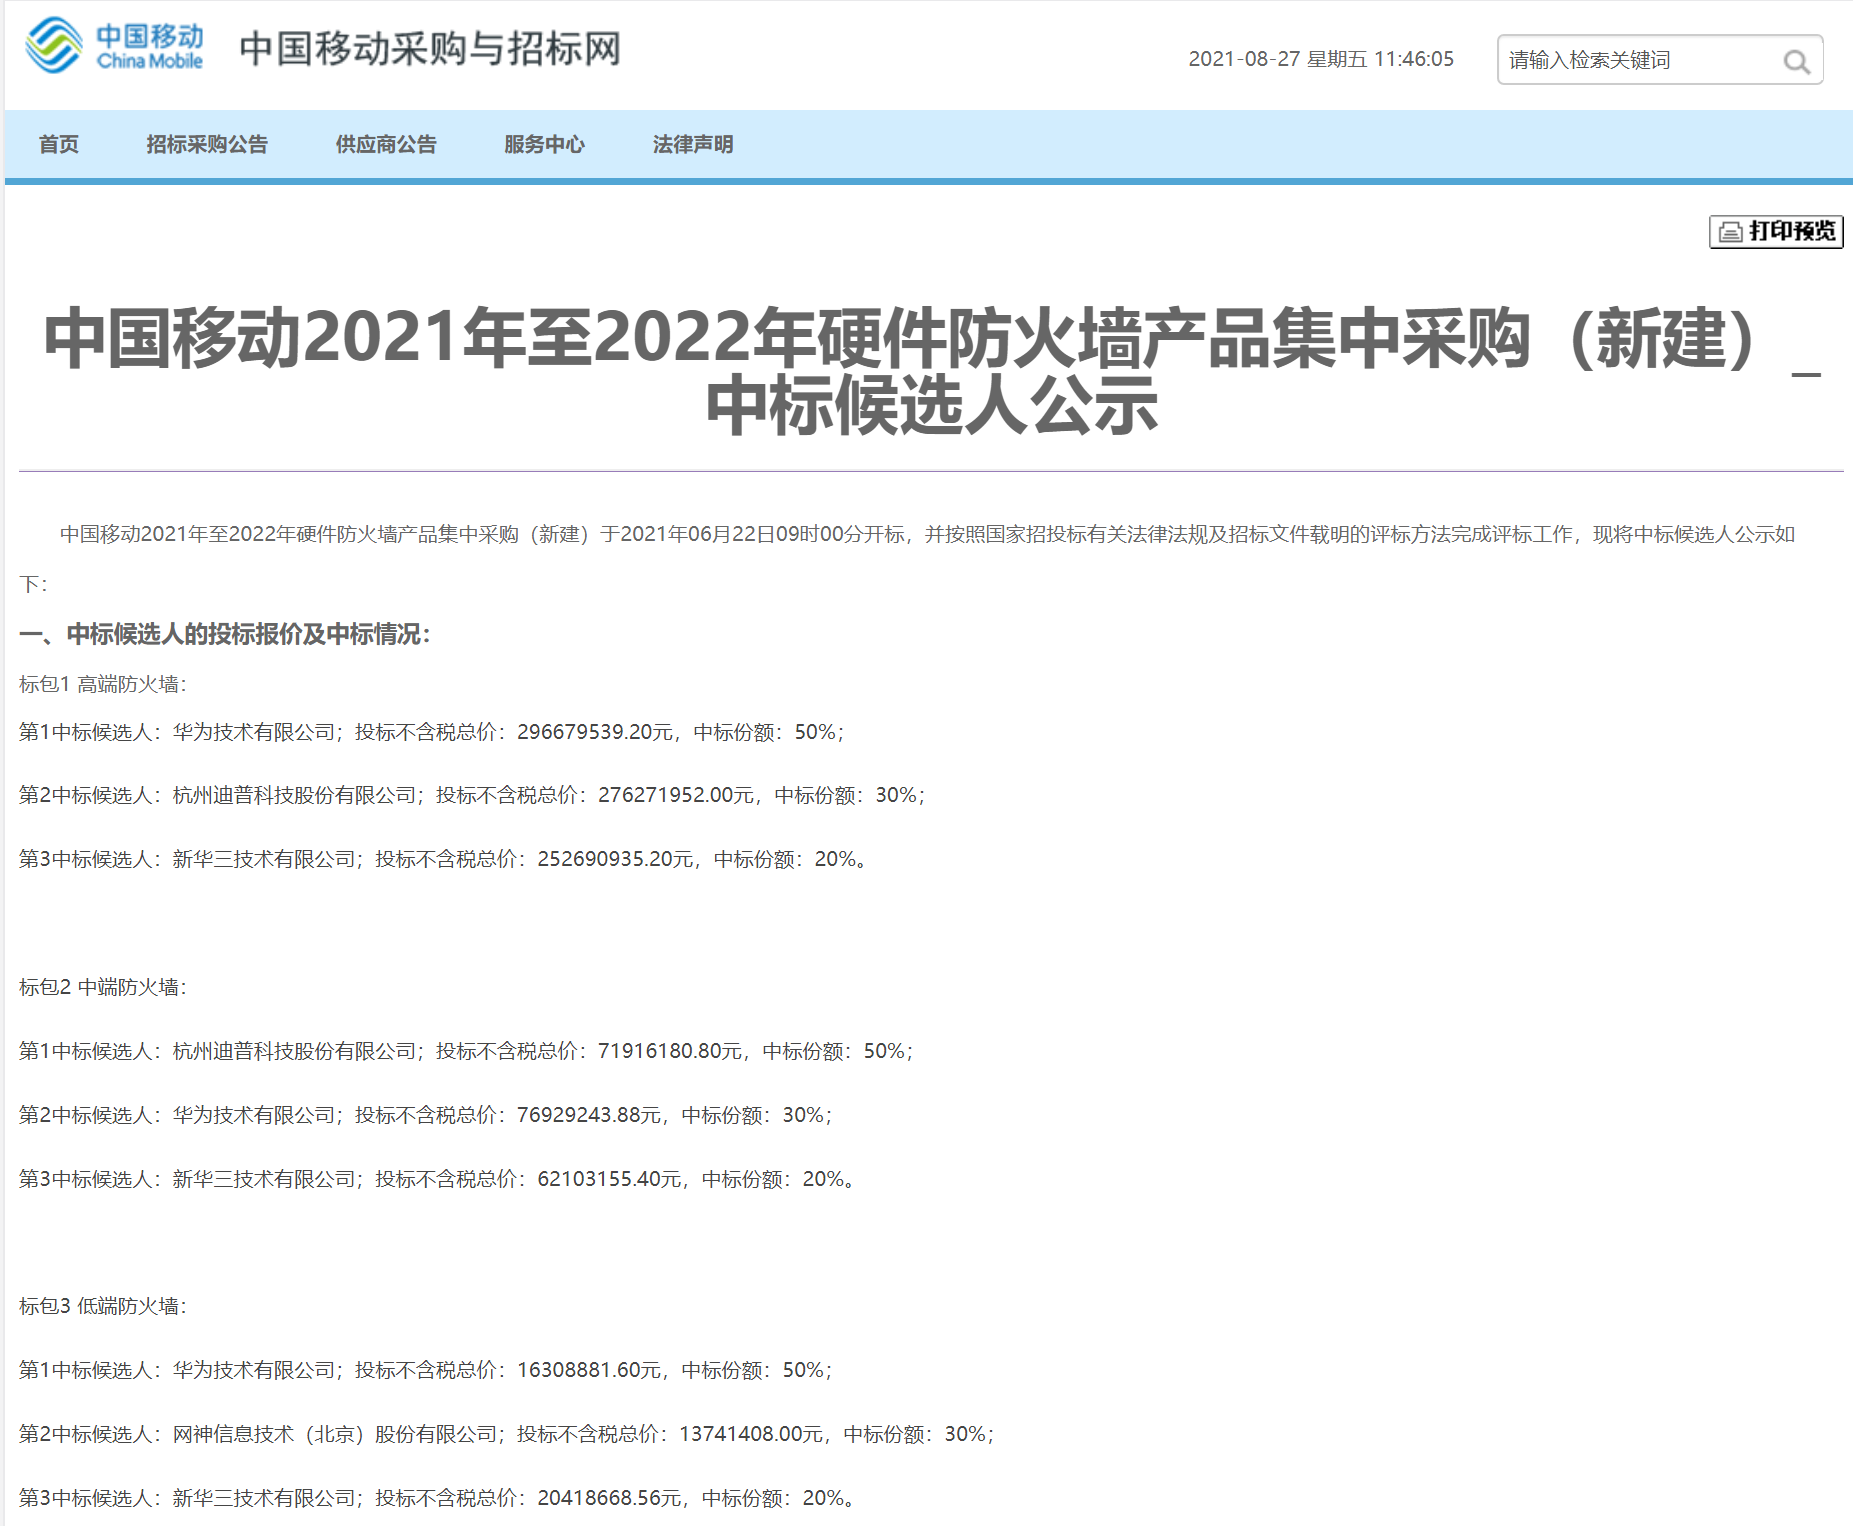Click the price 252690935.20元 line
1853x1526 pixels.
(x=443, y=859)
